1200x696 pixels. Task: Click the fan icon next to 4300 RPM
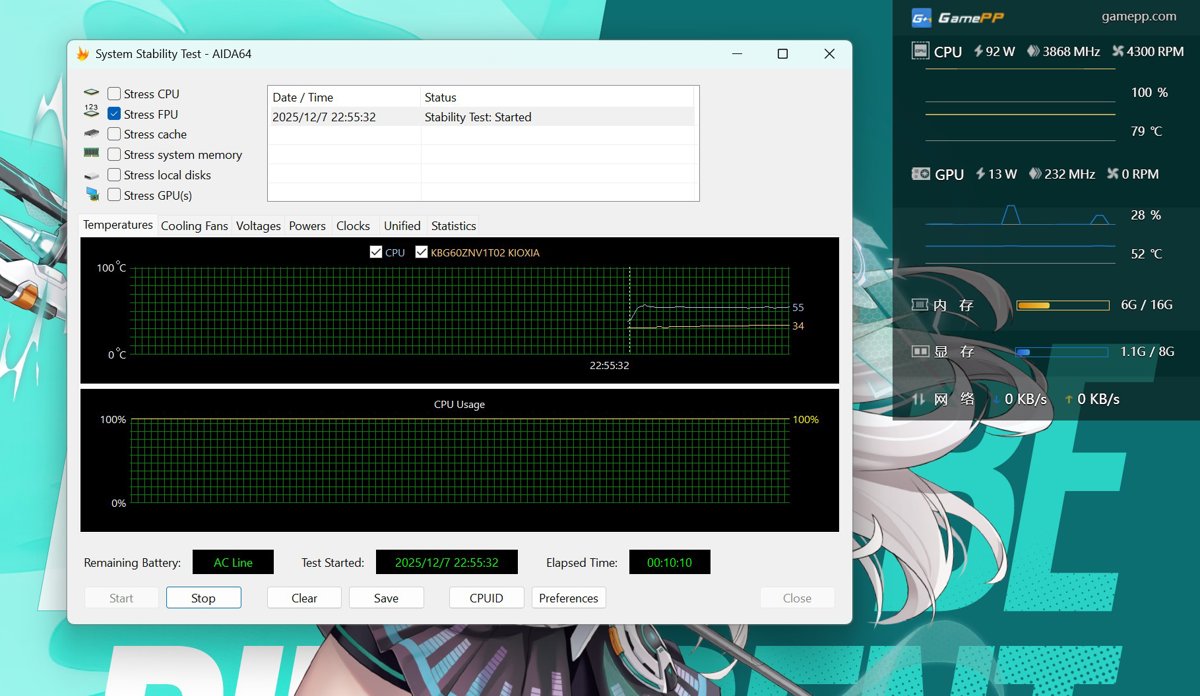point(1120,51)
